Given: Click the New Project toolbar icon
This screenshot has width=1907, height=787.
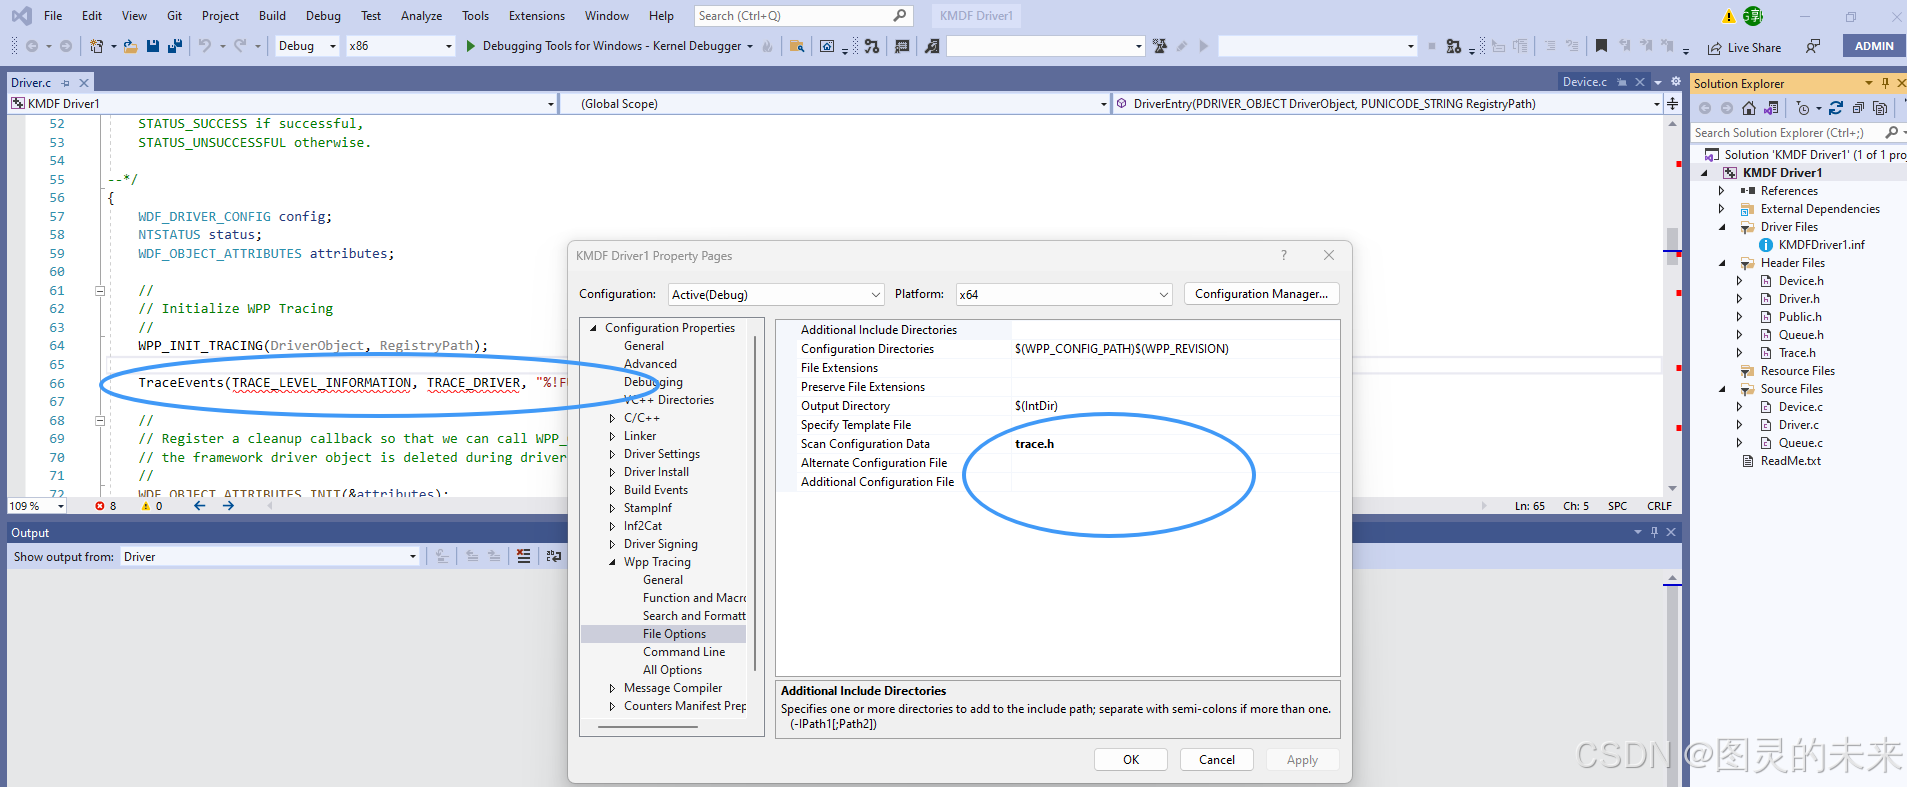Looking at the screenshot, I should [96, 46].
